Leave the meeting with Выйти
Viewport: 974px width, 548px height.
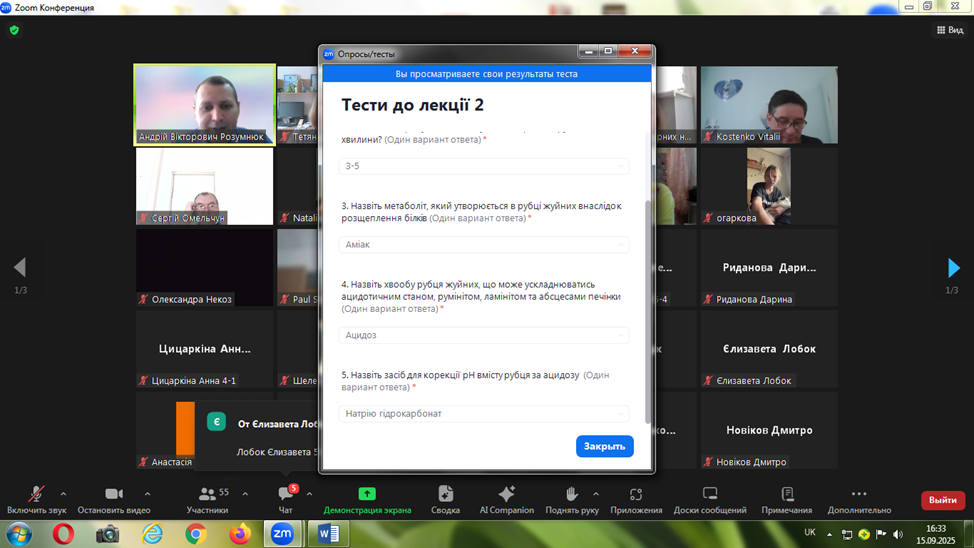(942, 500)
